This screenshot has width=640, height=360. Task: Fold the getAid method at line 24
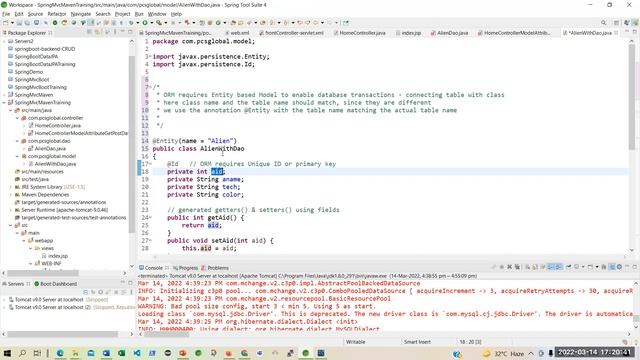click(150, 218)
